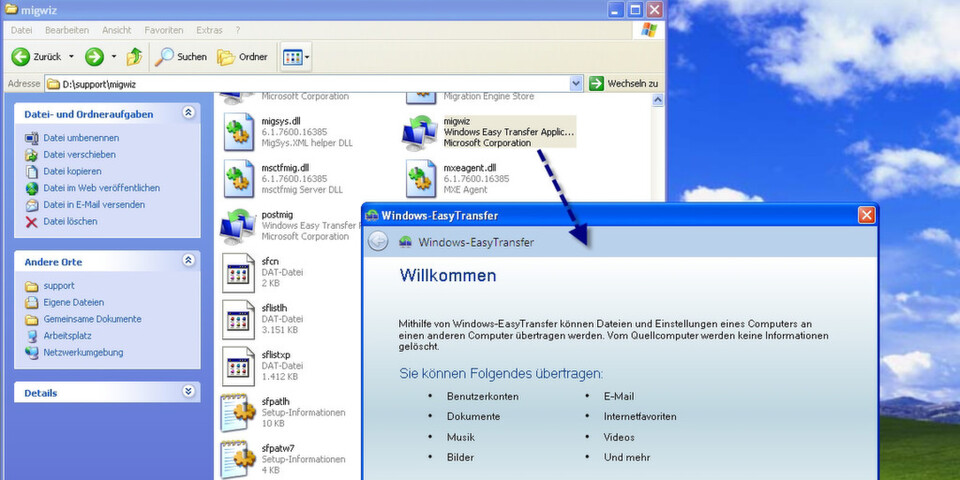The image size is (960, 480).
Task: Open the Extras menu
Action: tap(209, 30)
